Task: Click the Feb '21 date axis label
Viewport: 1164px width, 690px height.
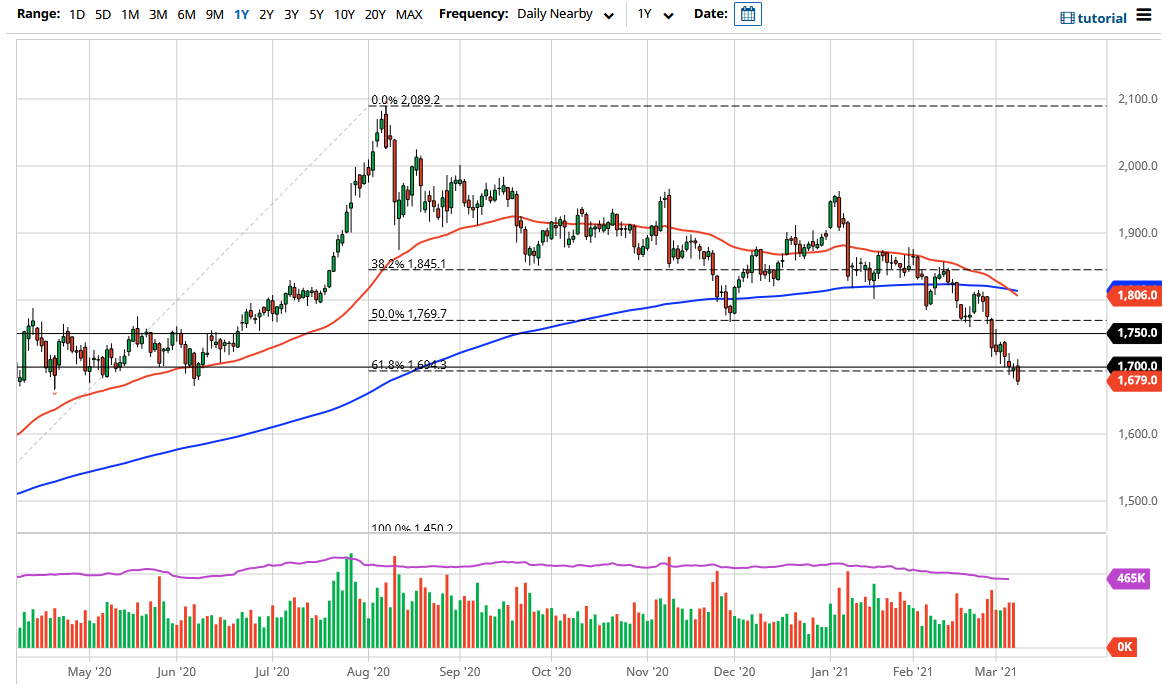Action: tap(912, 671)
